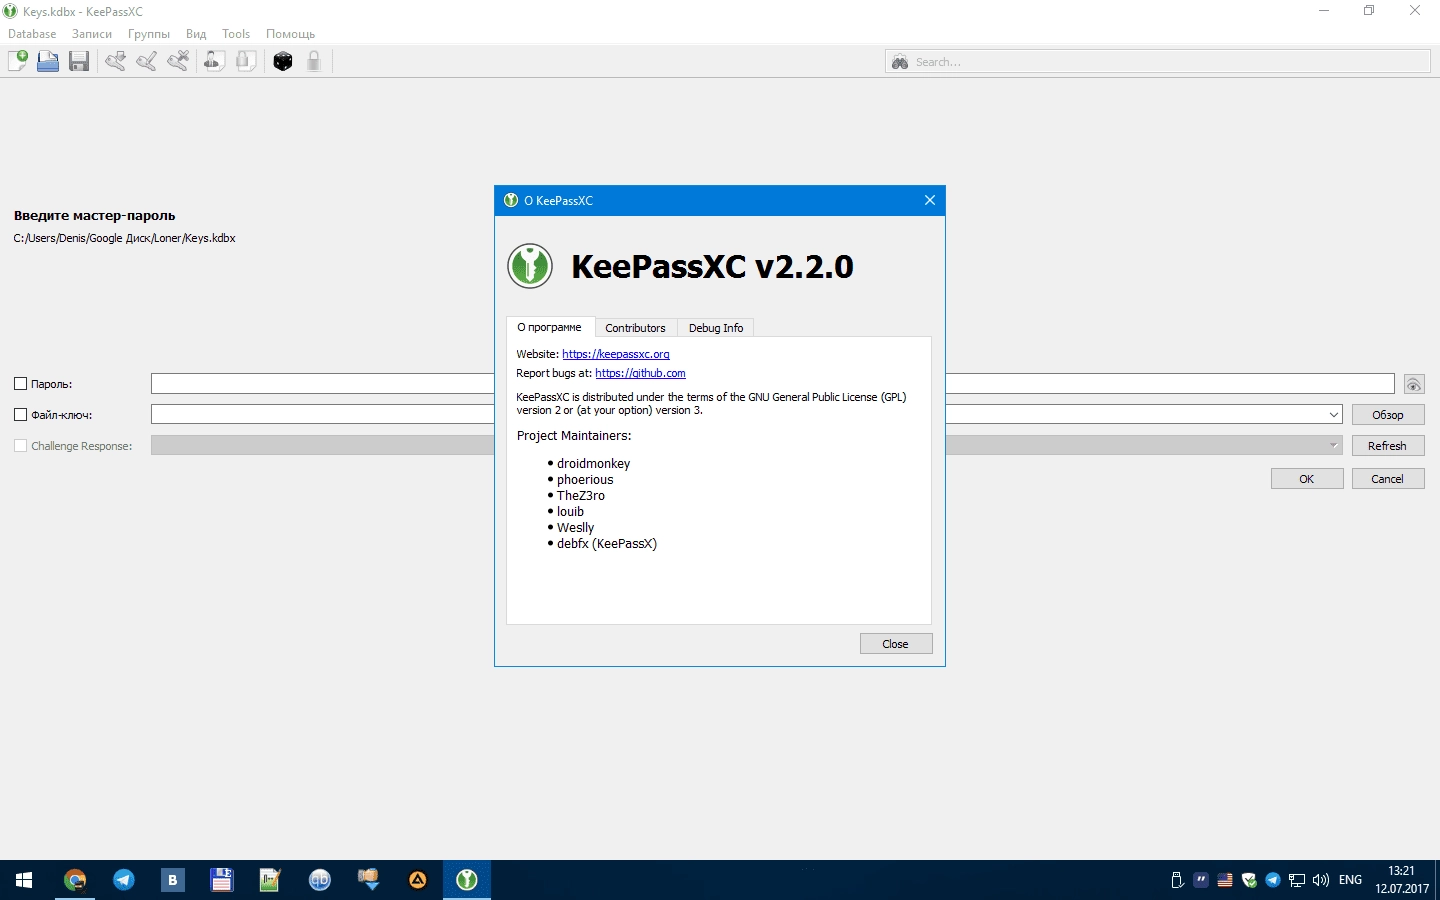This screenshot has height=900, width=1440.
Task: Open the Tools menu
Action: point(236,34)
